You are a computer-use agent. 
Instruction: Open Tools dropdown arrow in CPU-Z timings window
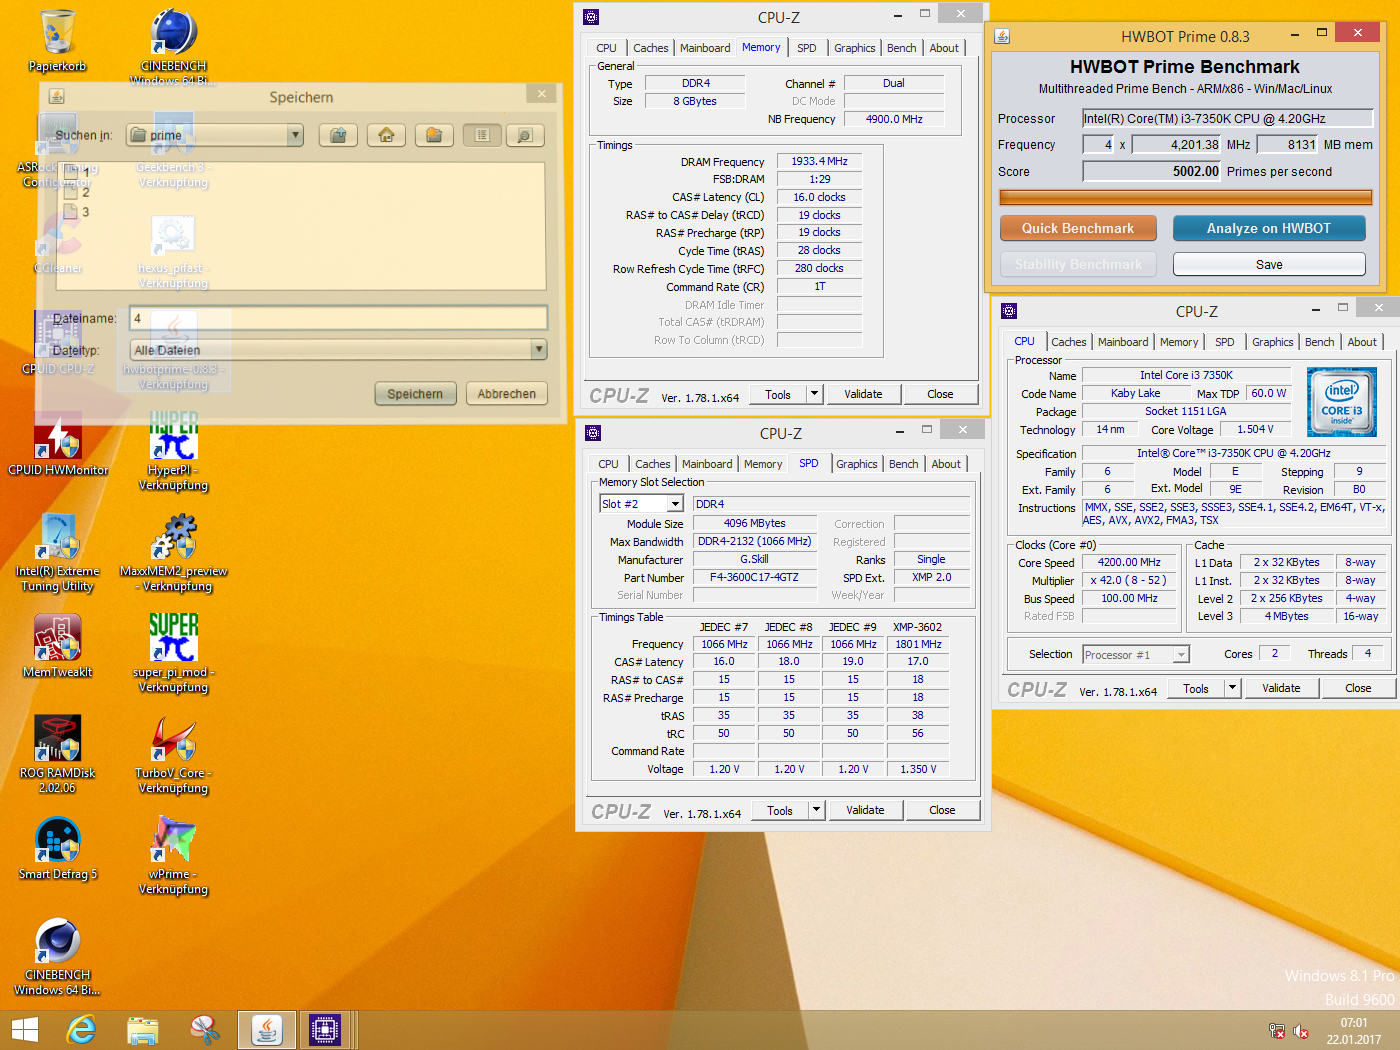click(815, 394)
